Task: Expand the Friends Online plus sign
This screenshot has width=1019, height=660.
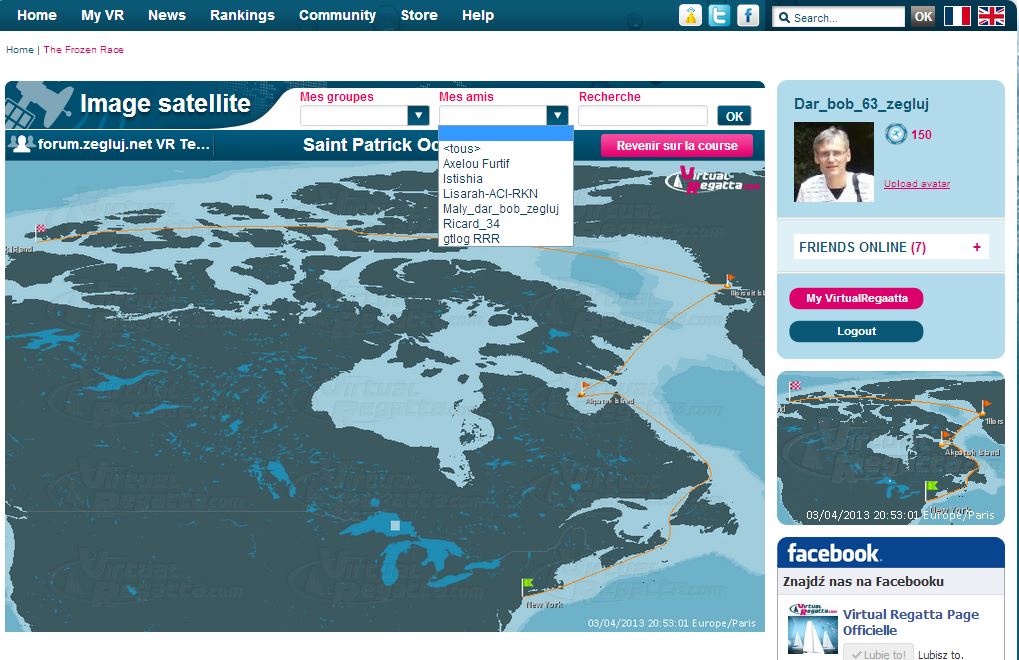Action: [976, 247]
